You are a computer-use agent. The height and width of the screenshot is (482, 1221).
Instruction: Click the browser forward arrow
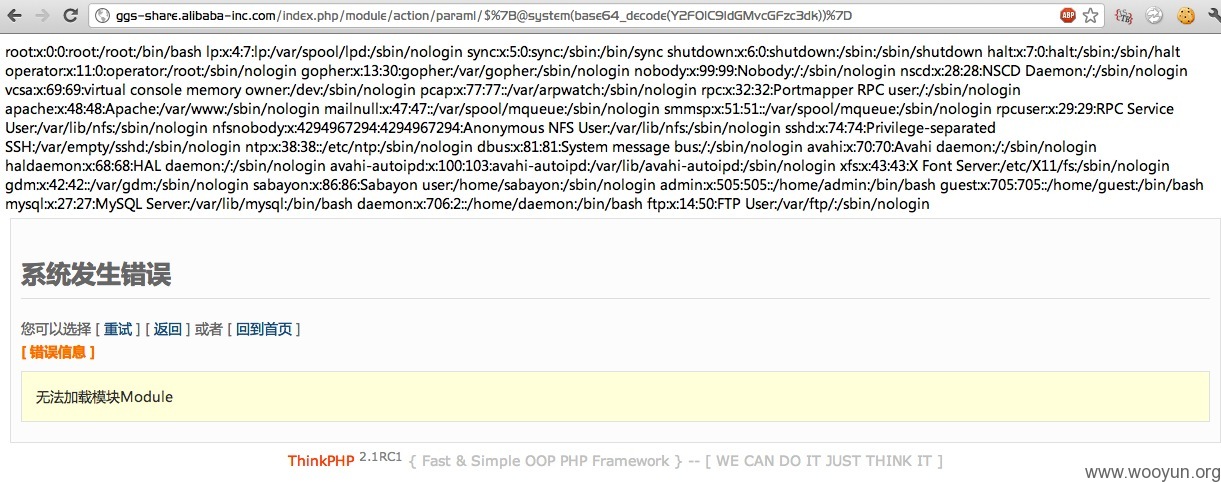[42, 15]
